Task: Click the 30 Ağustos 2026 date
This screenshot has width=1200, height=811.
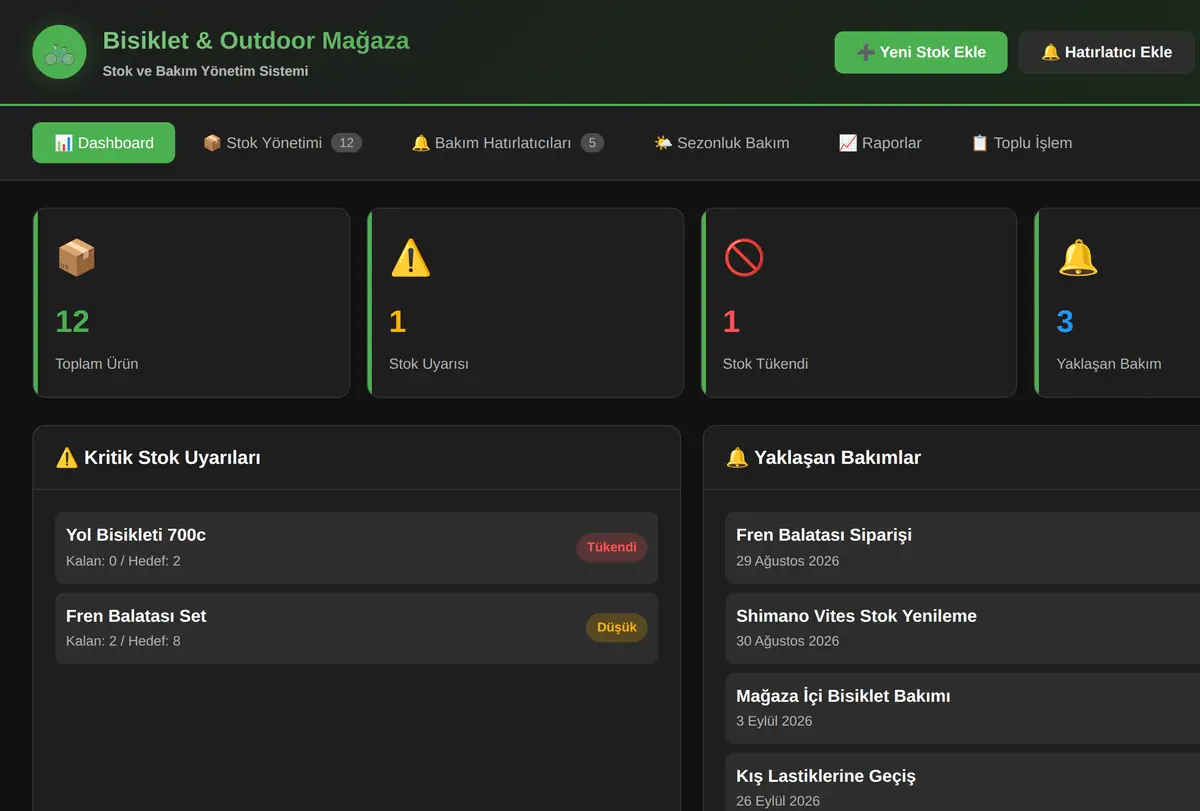Action: (788, 641)
